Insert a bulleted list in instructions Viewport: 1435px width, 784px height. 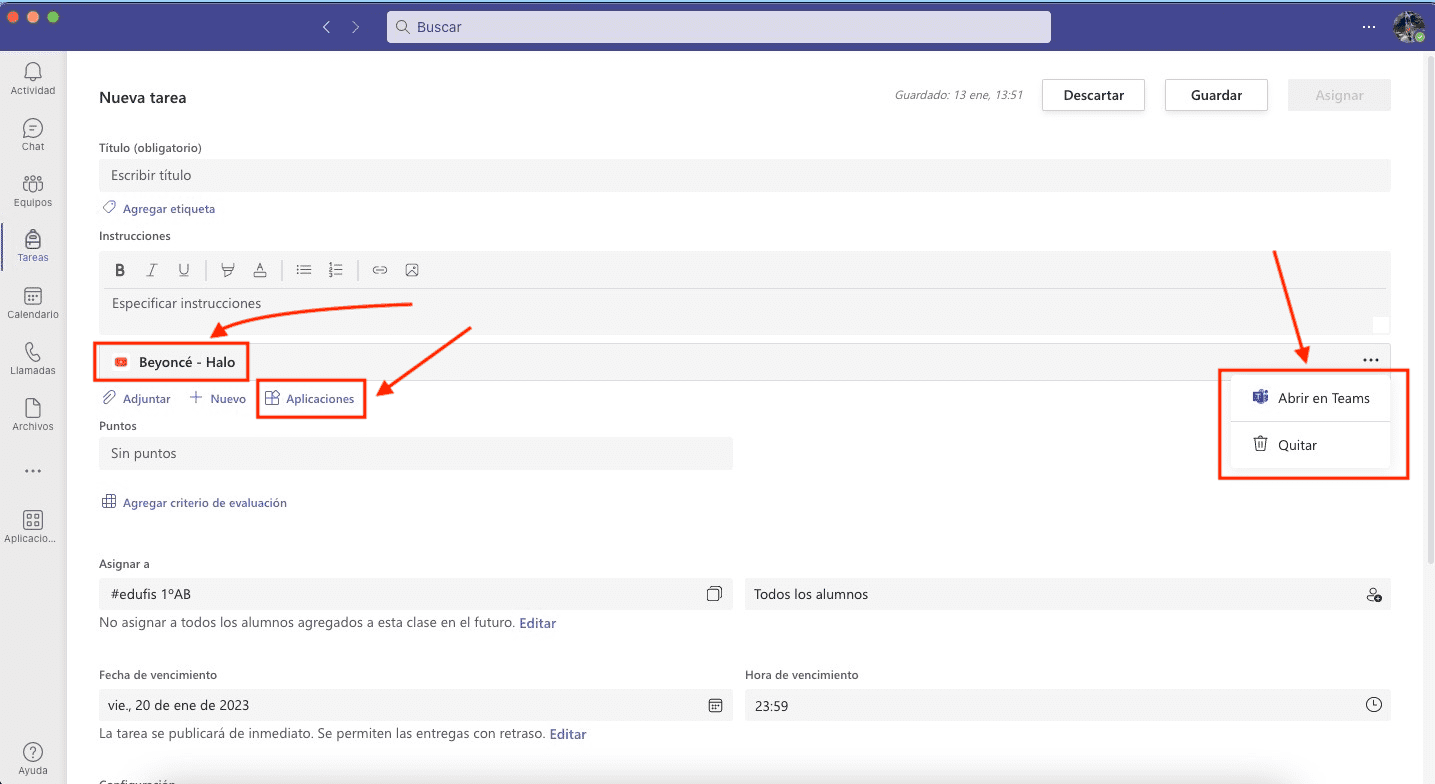click(304, 270)
